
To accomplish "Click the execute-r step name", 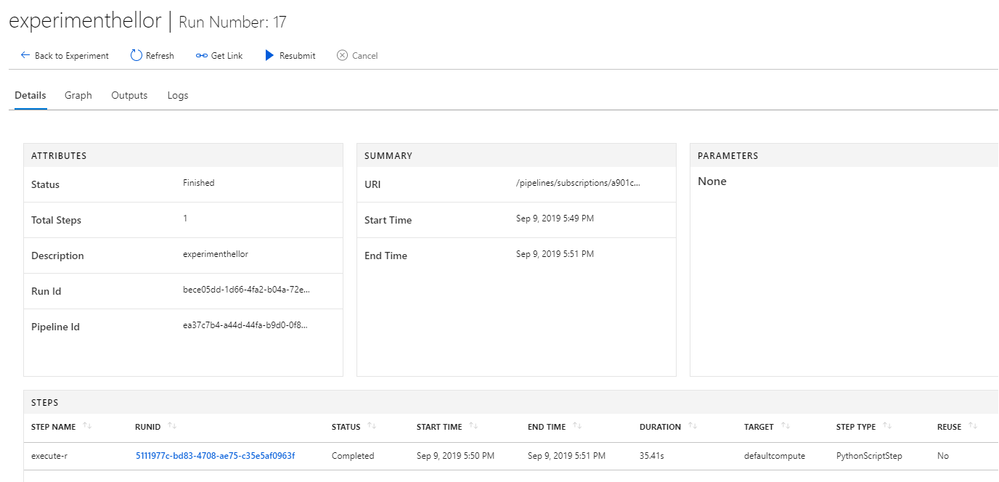I will coord(49,456).
